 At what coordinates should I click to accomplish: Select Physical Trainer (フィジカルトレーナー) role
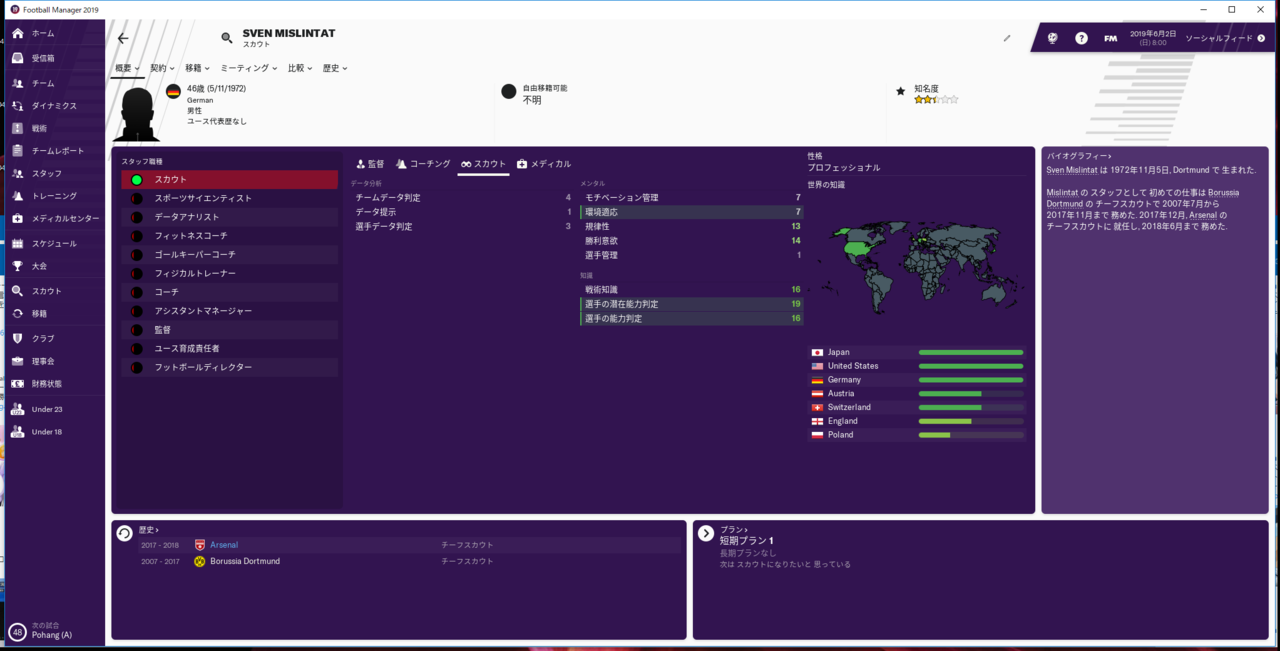tap(230, 273)
